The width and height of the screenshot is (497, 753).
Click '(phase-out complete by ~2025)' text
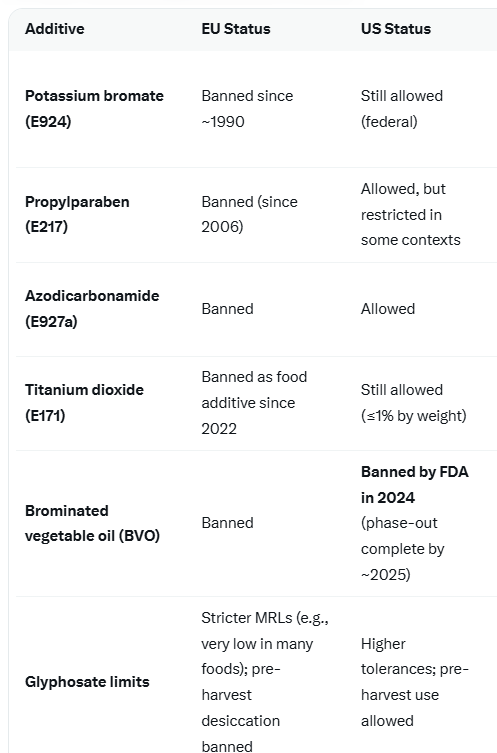coord(403,549)
